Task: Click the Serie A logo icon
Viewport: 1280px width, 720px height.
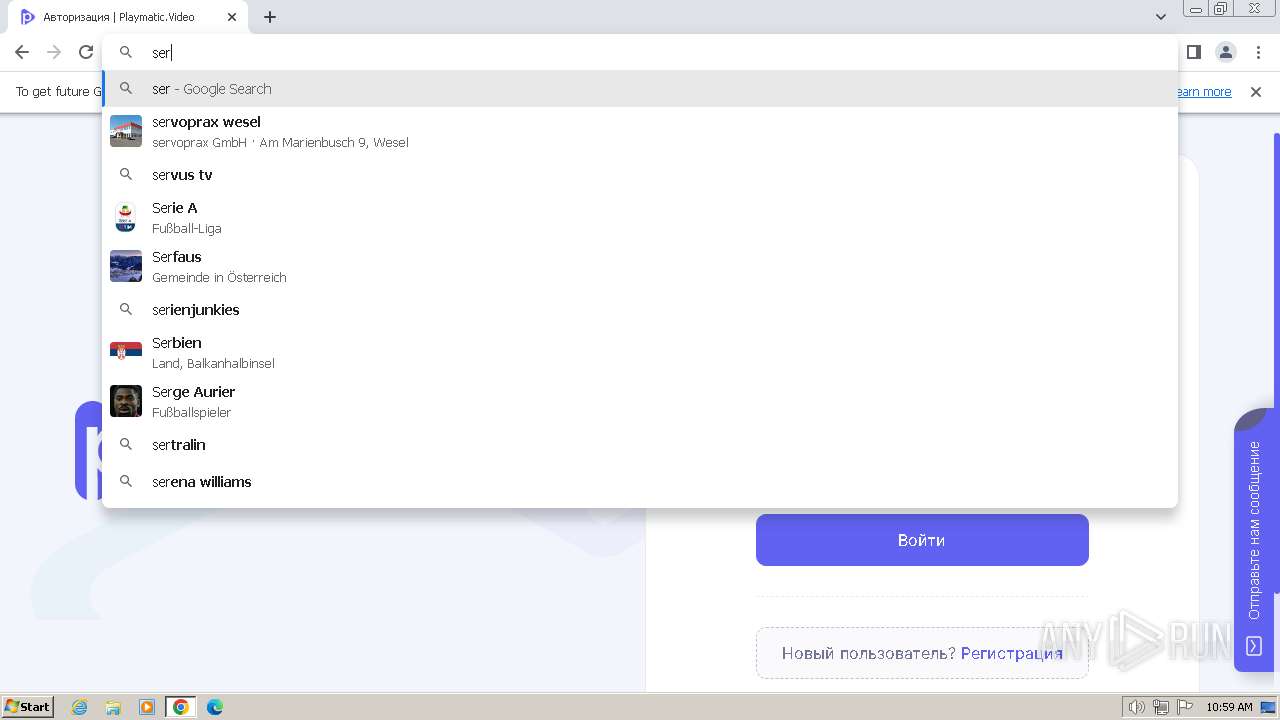Action: tap(126, 217)
